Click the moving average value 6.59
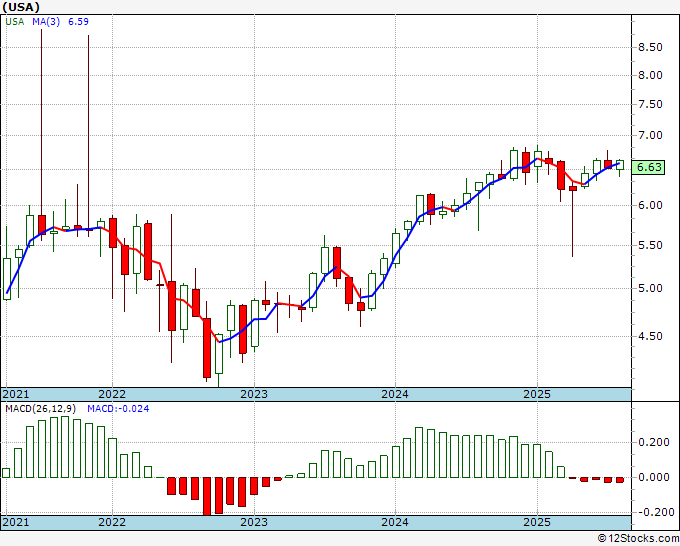 click(x=78, y=22)
